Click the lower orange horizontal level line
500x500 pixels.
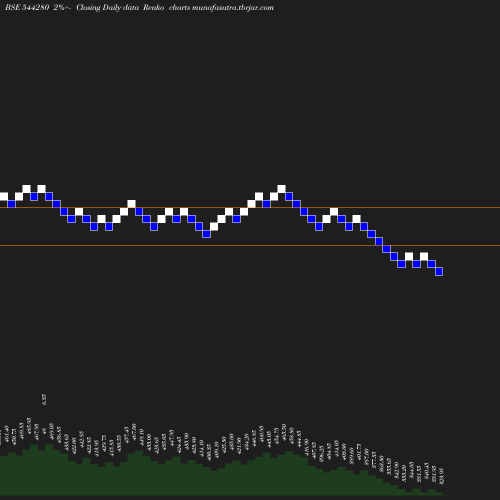(x=250, y=246)
